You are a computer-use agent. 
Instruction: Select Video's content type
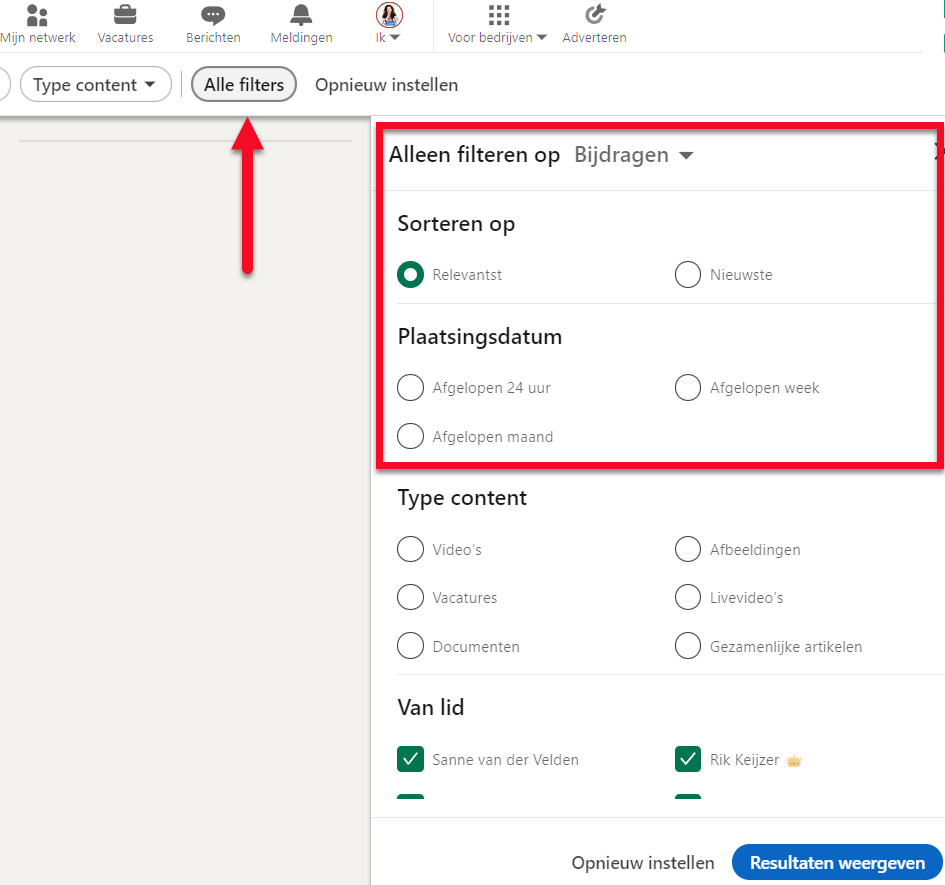410,549
